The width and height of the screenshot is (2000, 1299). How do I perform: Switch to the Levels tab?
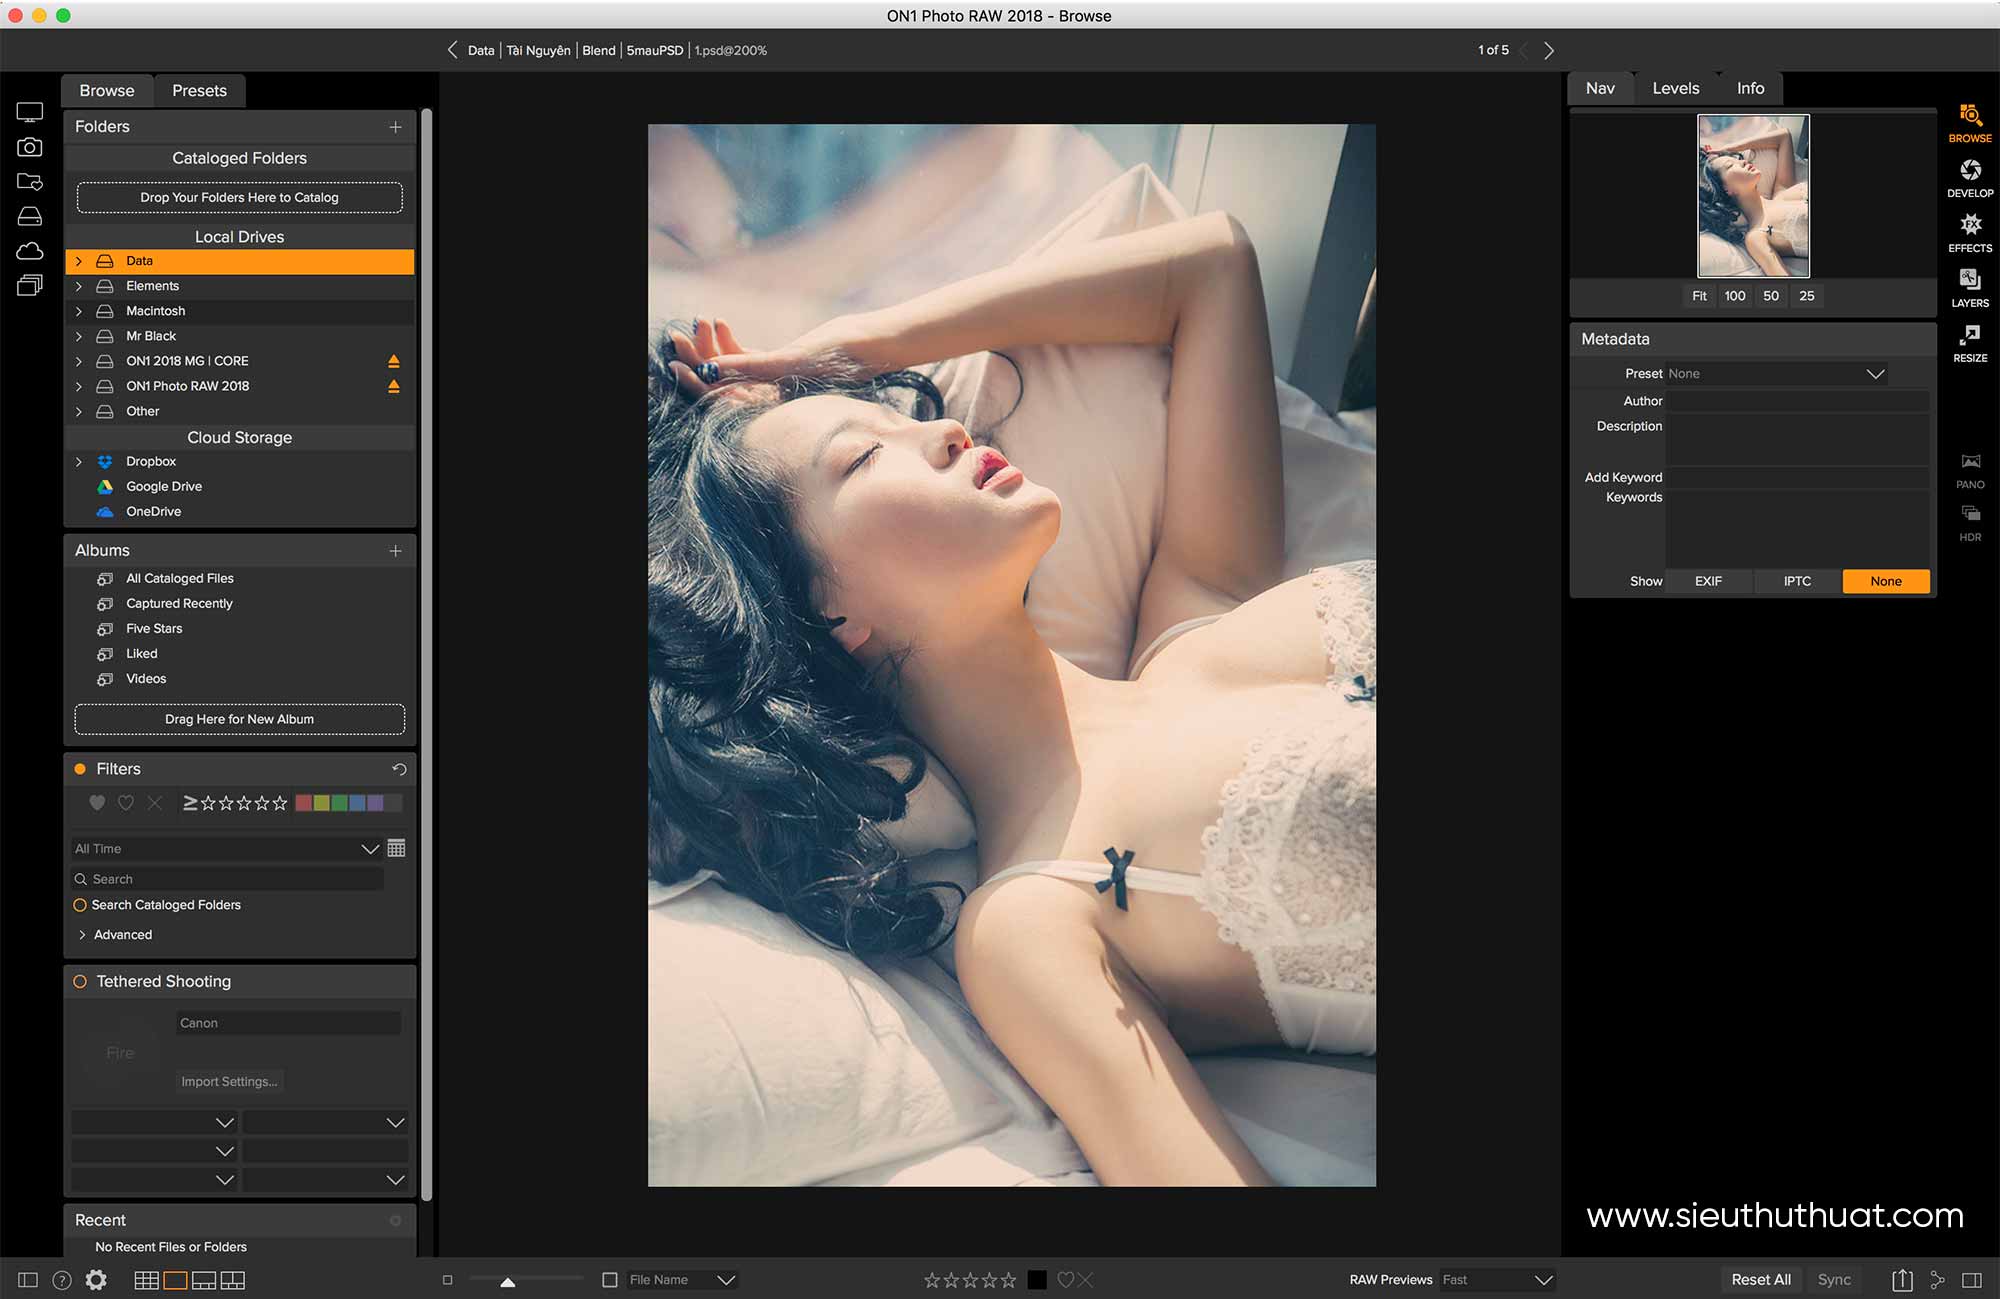click(1676, 89)
